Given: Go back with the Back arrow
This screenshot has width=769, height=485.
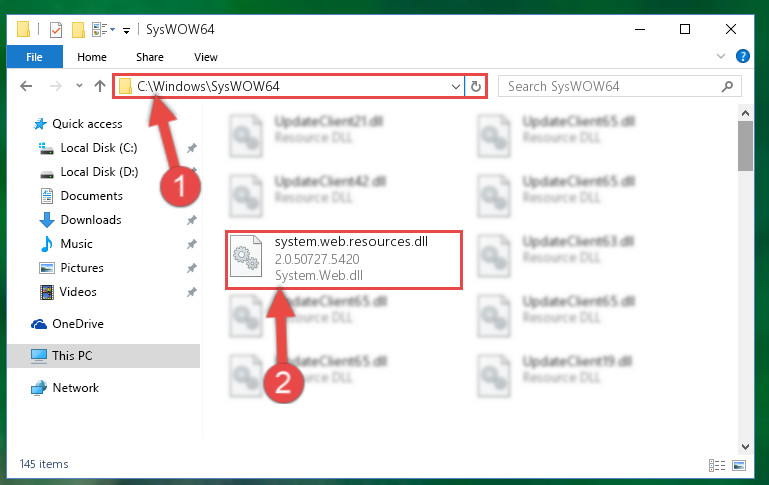Looking at the screenshot, I should [26, 86].
